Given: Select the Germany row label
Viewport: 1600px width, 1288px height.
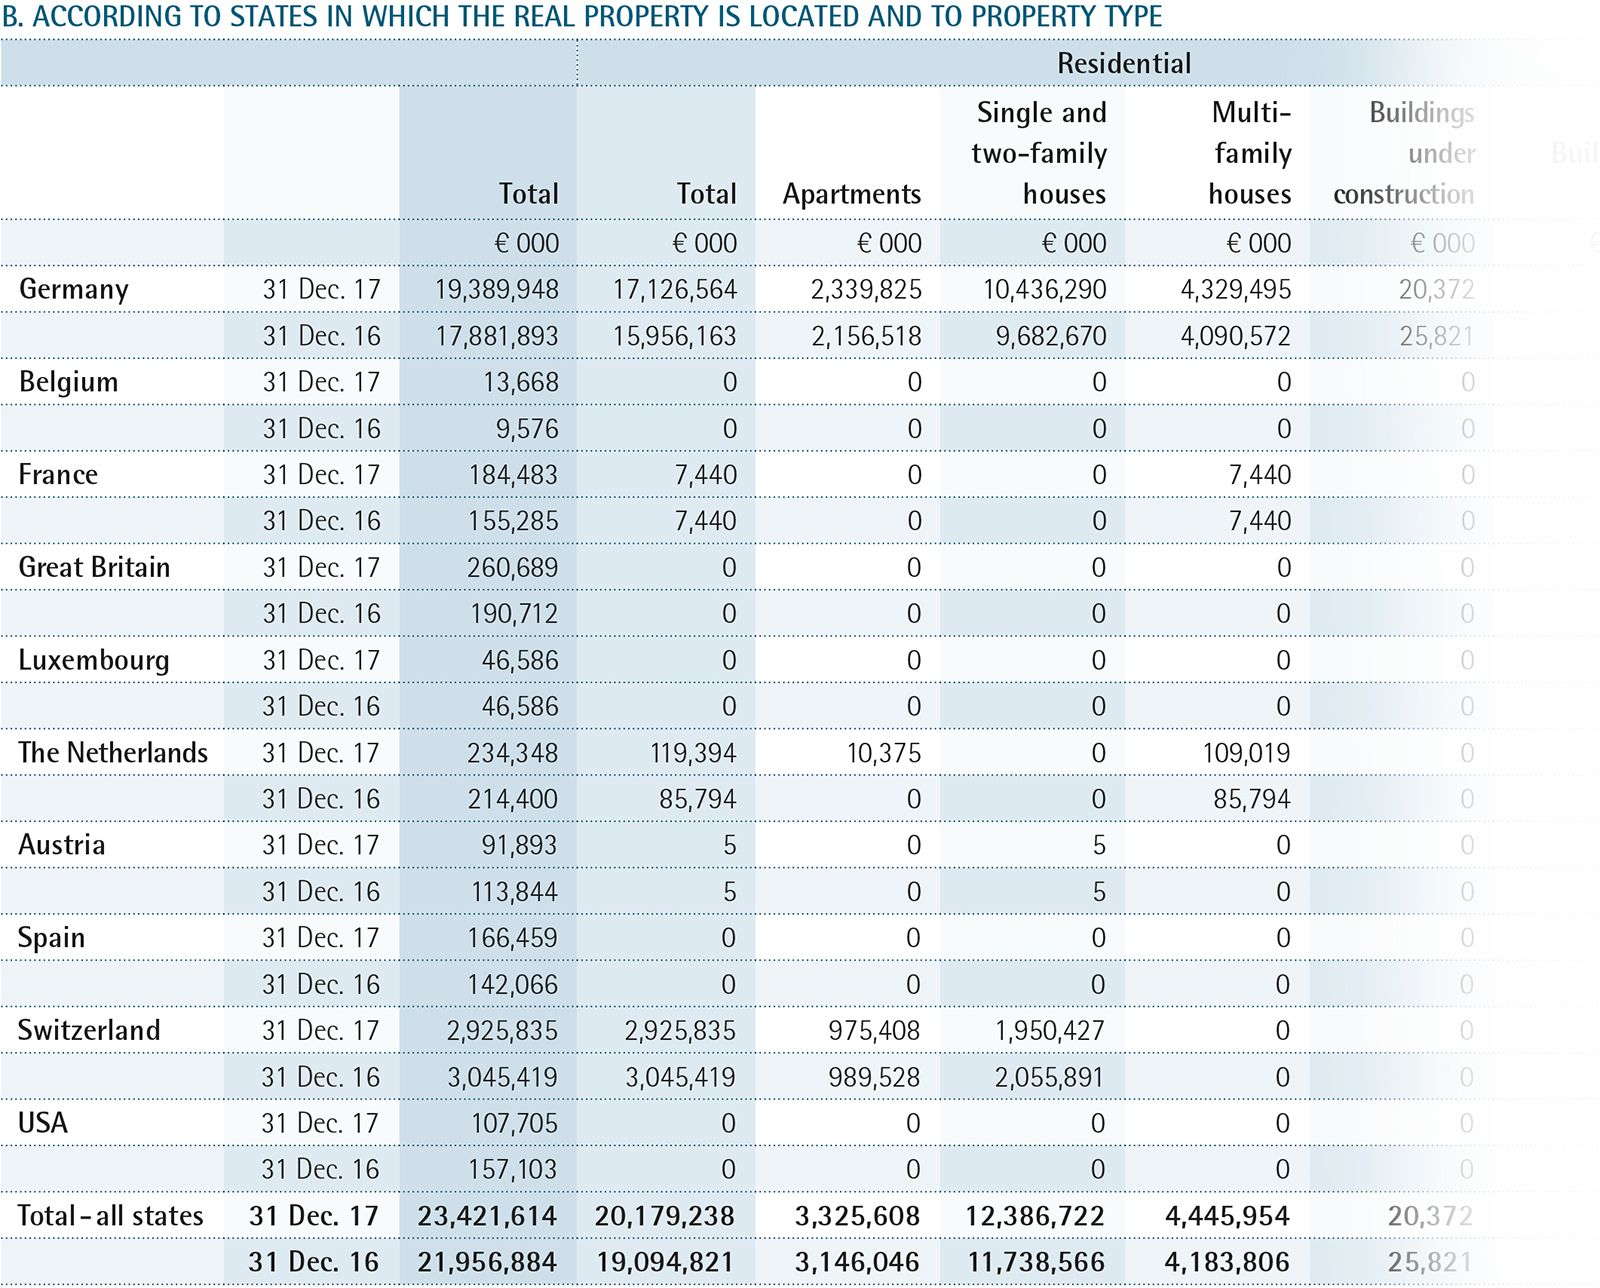Looking at the screenshot, I should coord(74,290).
